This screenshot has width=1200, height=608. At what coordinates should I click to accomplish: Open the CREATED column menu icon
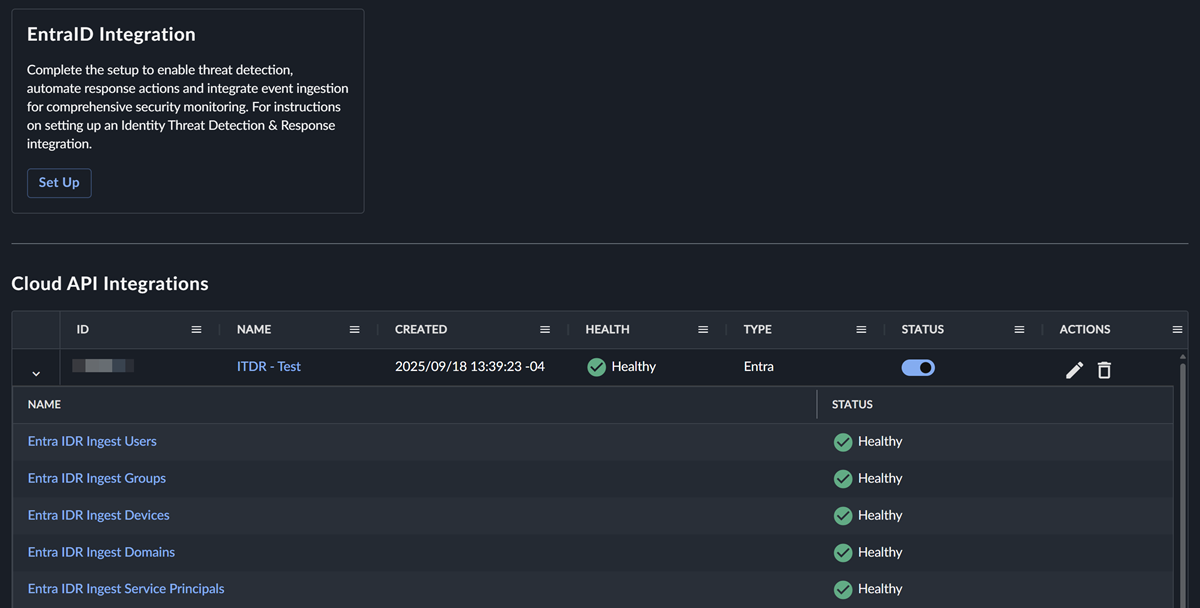click(545, 330)
